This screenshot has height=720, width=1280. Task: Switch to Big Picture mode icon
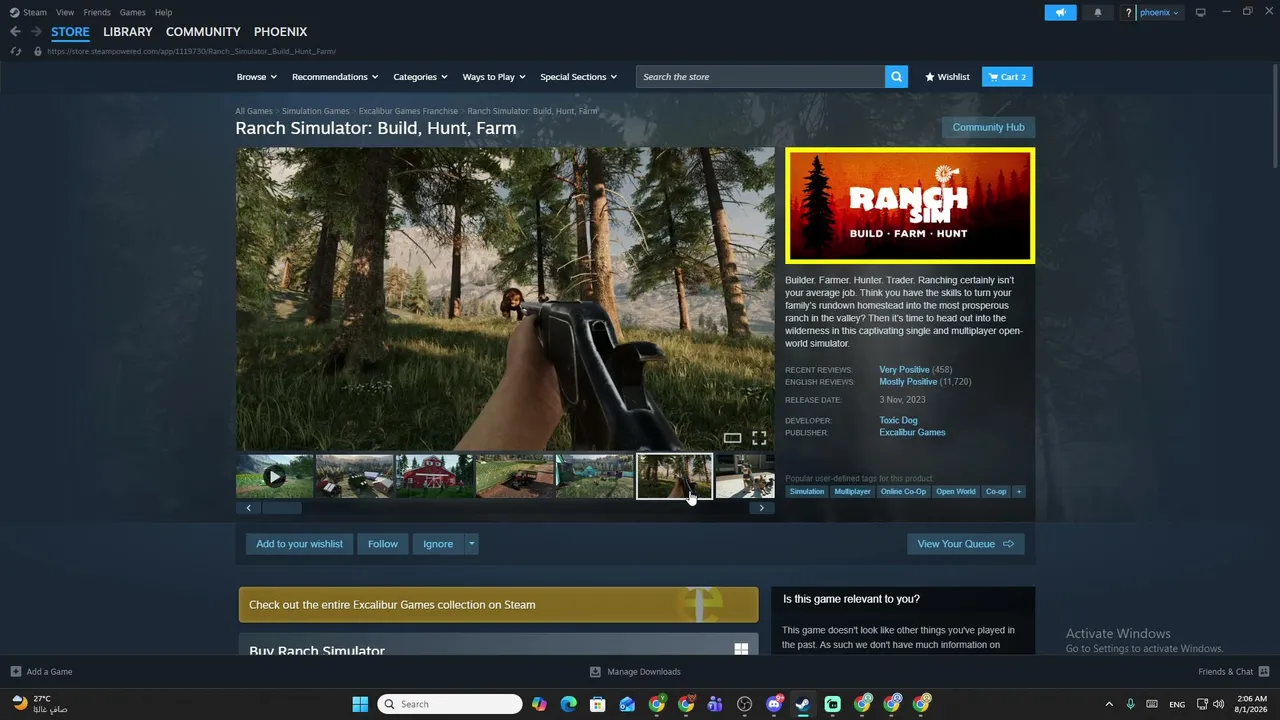tap(1200, 12)
